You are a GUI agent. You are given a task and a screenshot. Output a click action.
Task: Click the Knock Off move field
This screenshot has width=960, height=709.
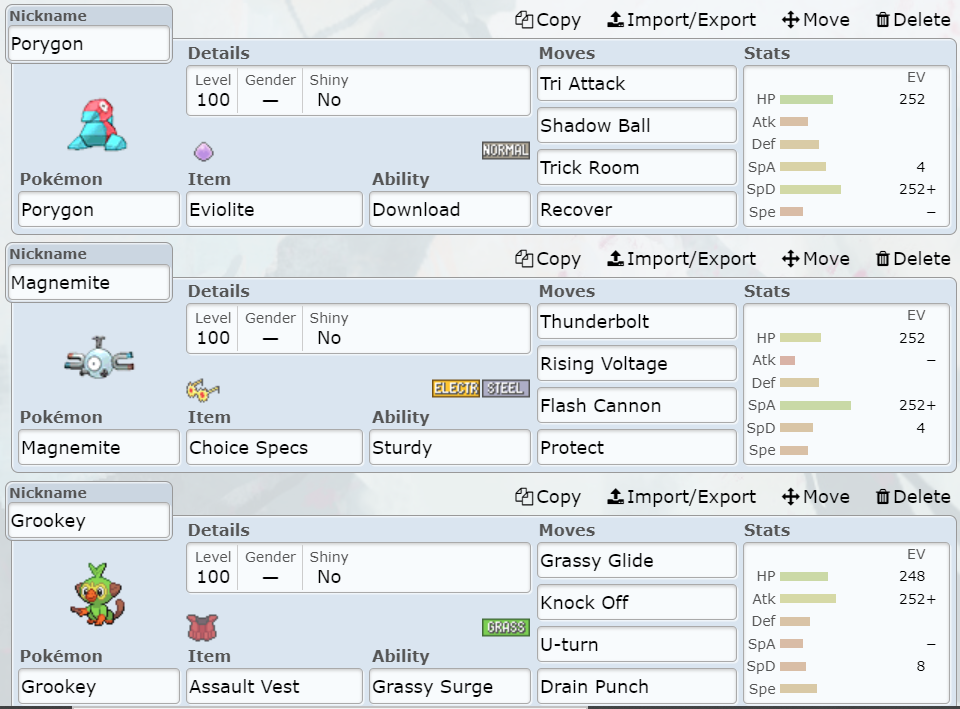tap(637, 602)
